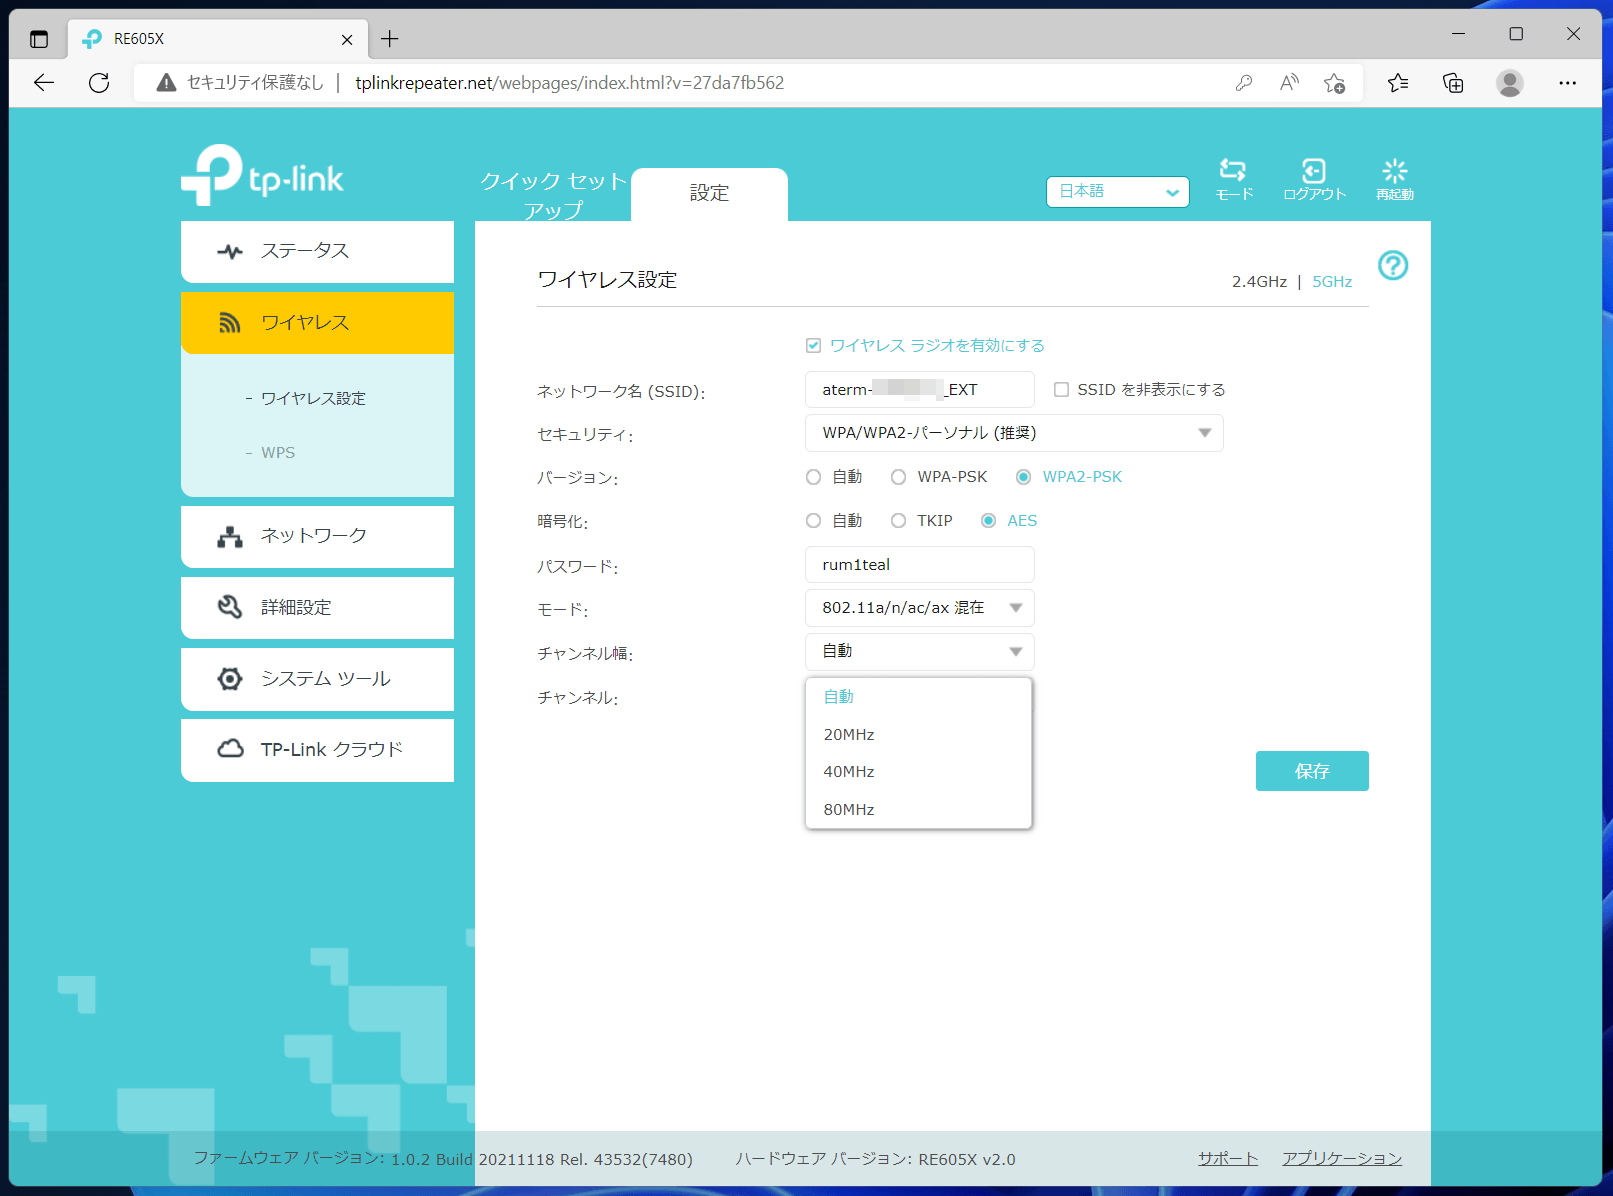This screenshot has width=1613, height=1196.
Task: Switch to the 5GHz band link
Action: pos(1332,282)
